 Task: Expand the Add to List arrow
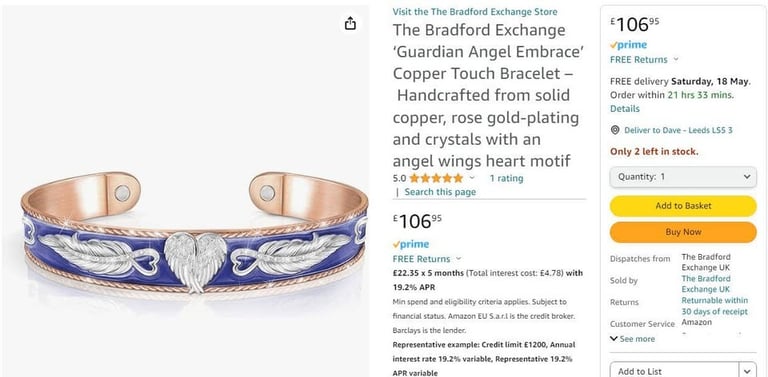click(x=747, y=371)
